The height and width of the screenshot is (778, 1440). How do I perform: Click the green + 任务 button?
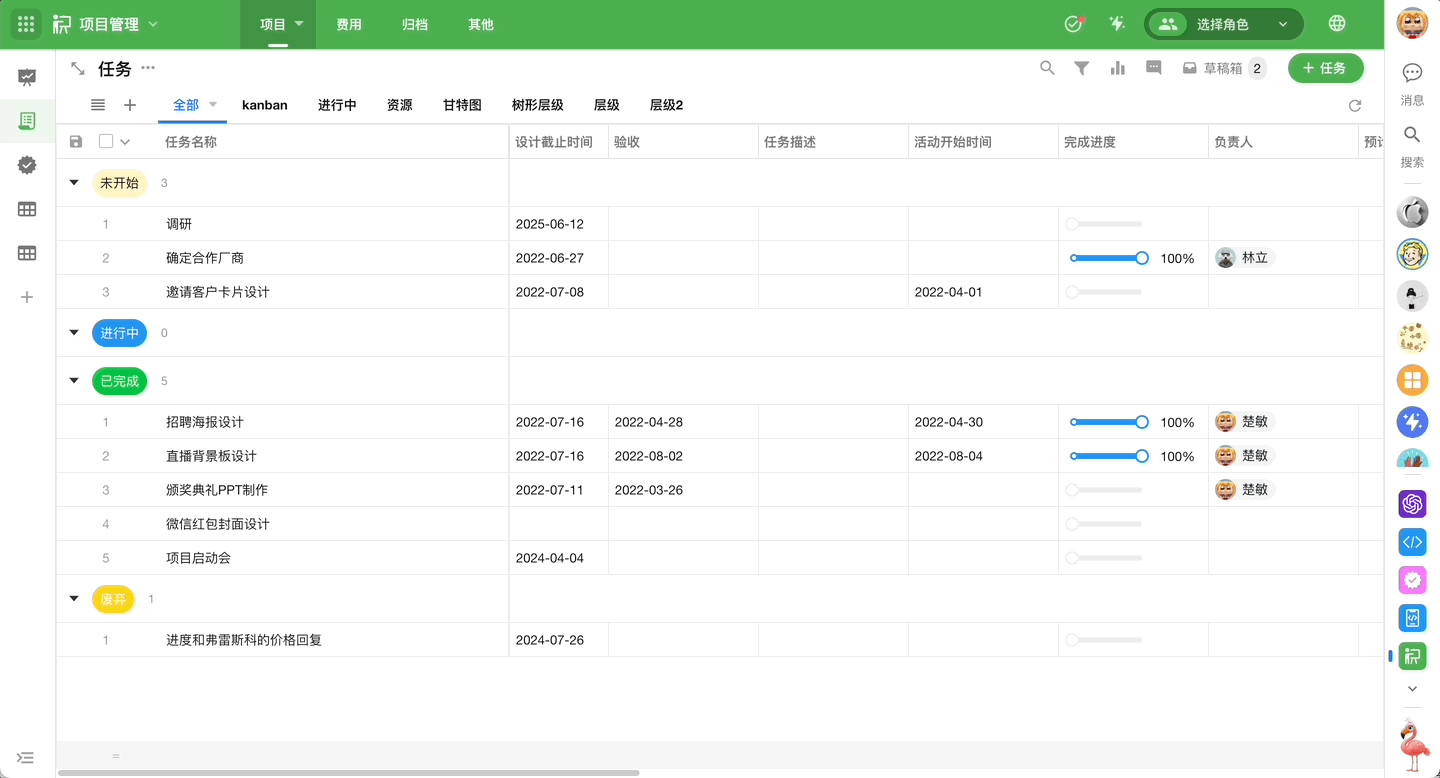[x=1325, y=68]
